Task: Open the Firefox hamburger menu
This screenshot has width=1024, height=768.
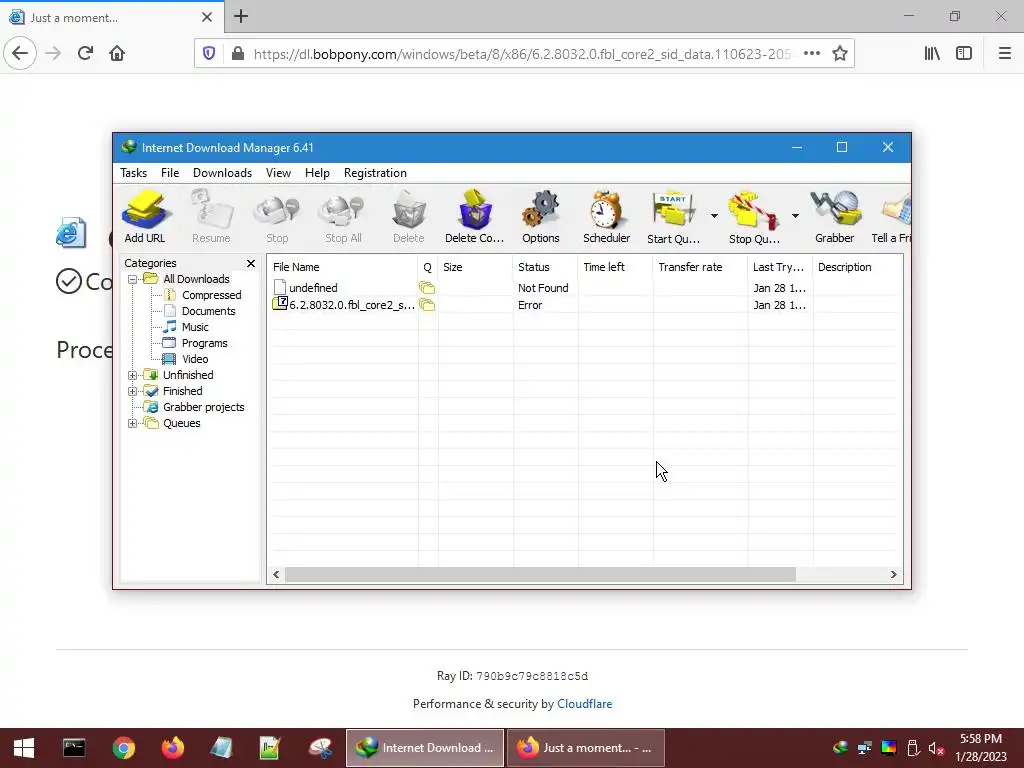Action: (x=1005, y=54)
